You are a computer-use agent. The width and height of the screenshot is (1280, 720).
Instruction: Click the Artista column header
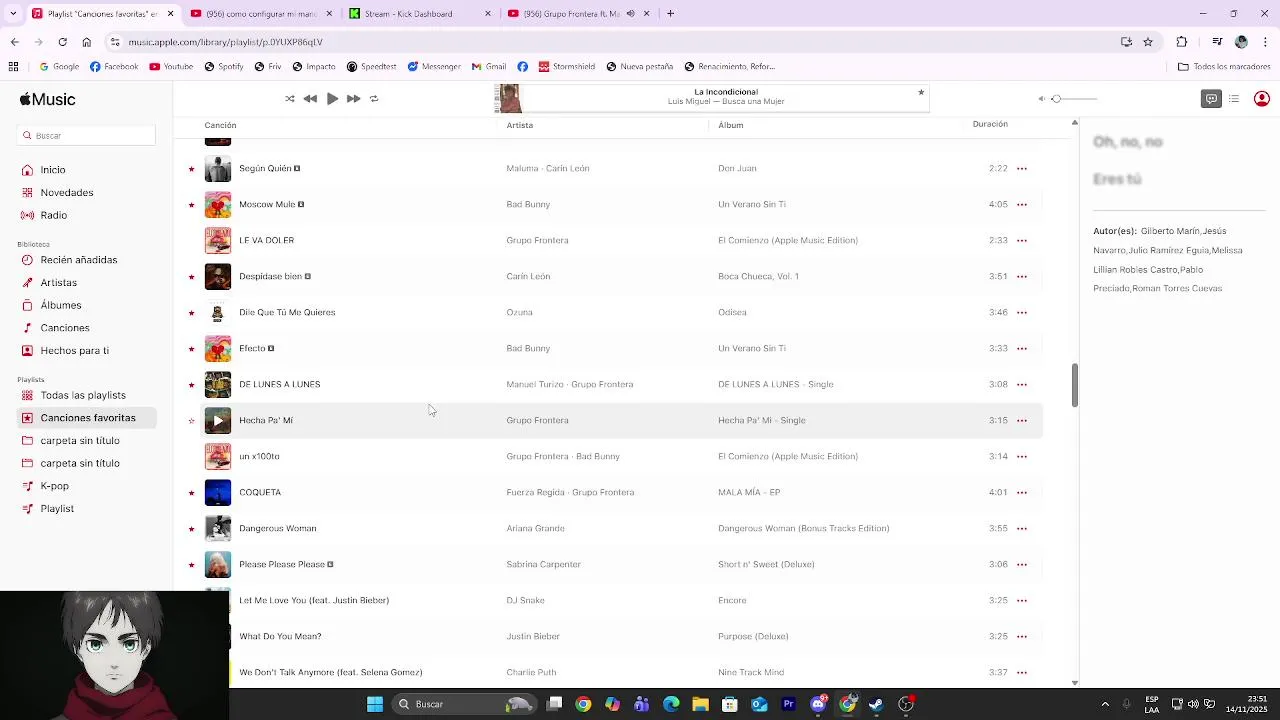click(x=519, y=125)
